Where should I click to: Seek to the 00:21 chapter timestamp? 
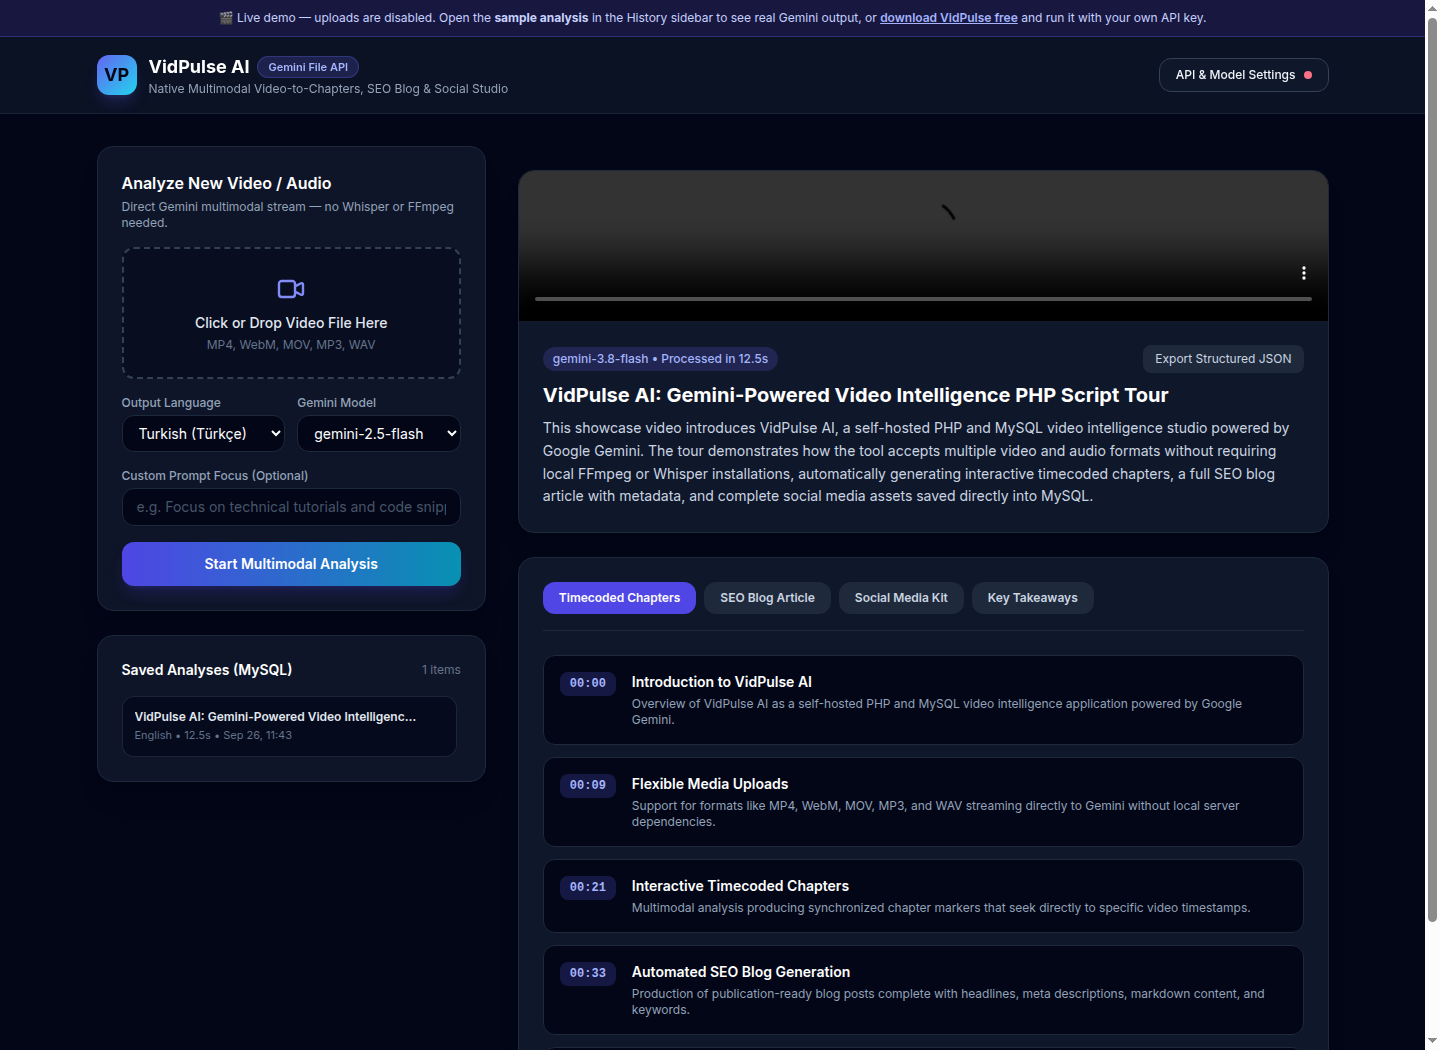(588, 887)
